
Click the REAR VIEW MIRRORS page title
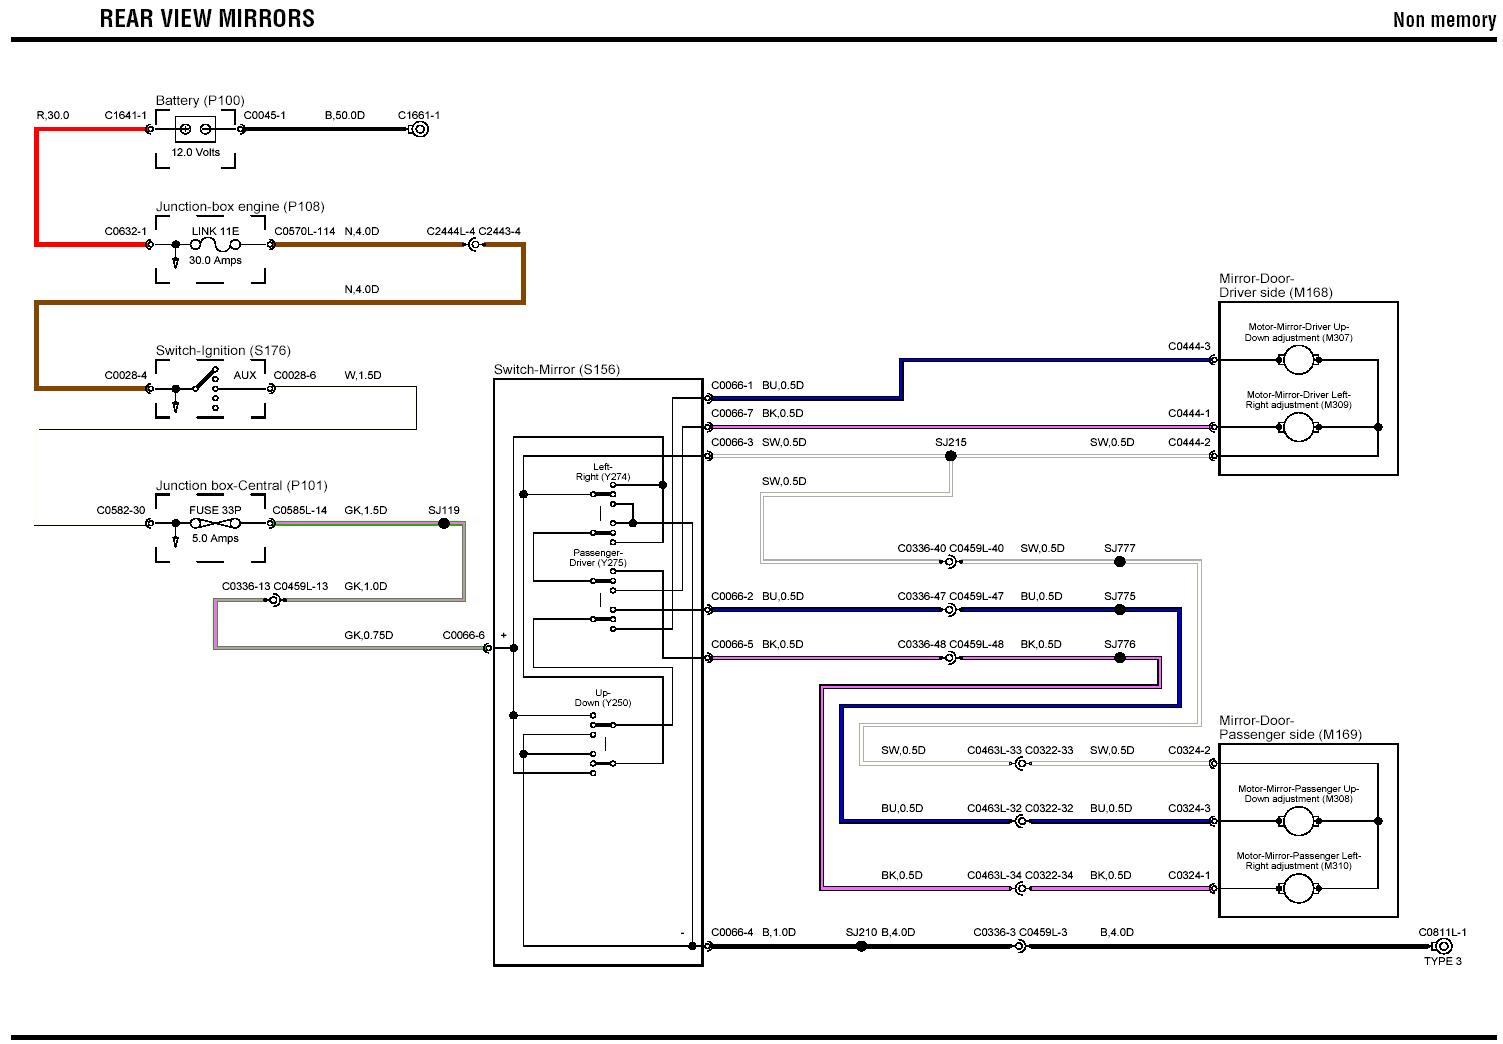pyautogui.click(x=207, y=19)
